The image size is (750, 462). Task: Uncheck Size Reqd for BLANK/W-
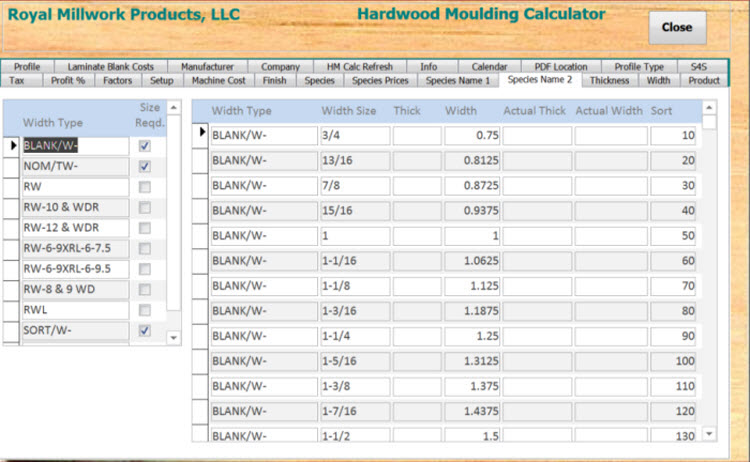coord(144,146)
